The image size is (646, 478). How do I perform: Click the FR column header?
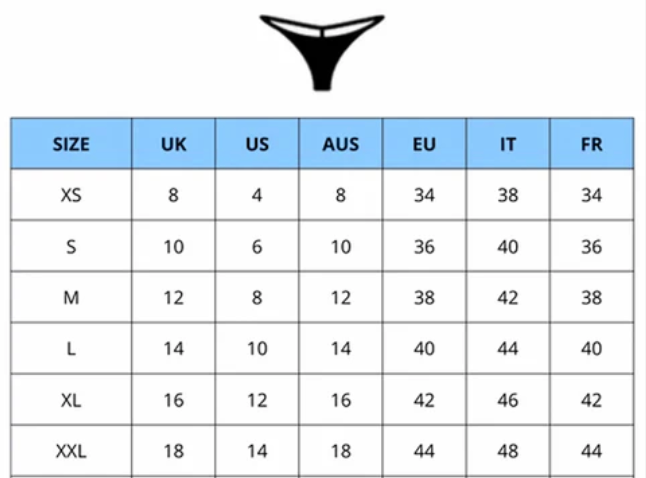(x=591, y=144)
